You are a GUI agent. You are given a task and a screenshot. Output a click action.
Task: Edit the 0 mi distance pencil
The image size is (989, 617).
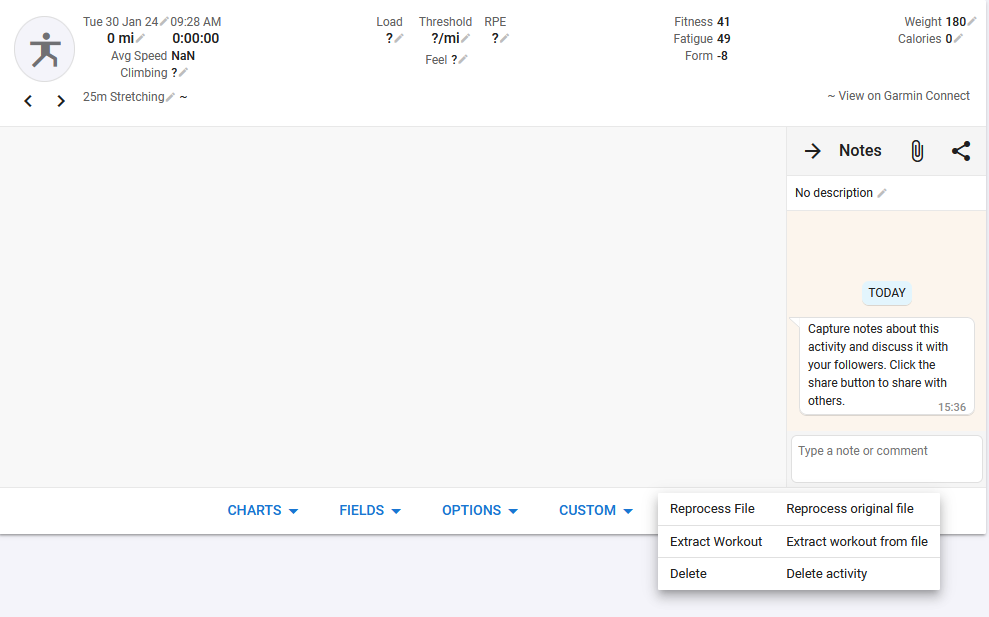(140, 38)
